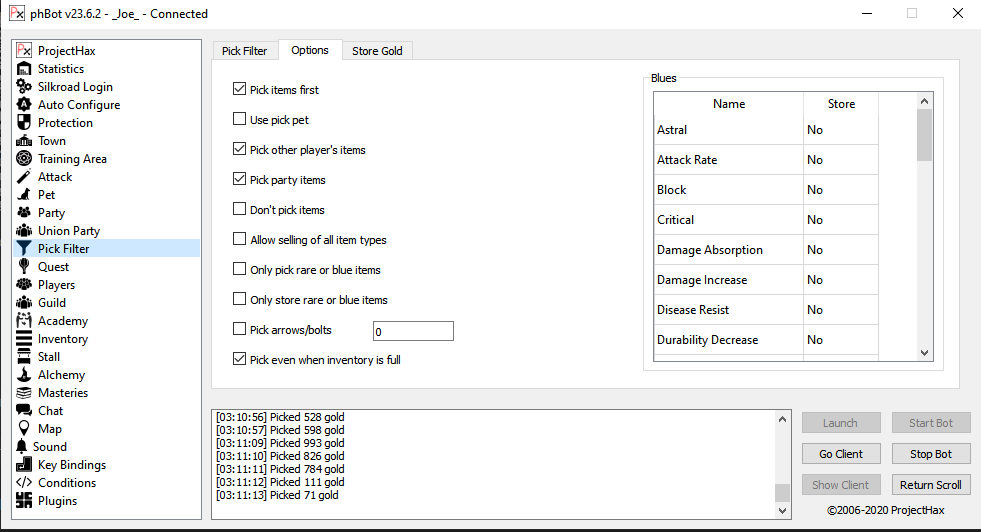Uncheck Pick items first checkbox
The width and height of the screenshot is (981, 532).
click(x=239, y=90)
